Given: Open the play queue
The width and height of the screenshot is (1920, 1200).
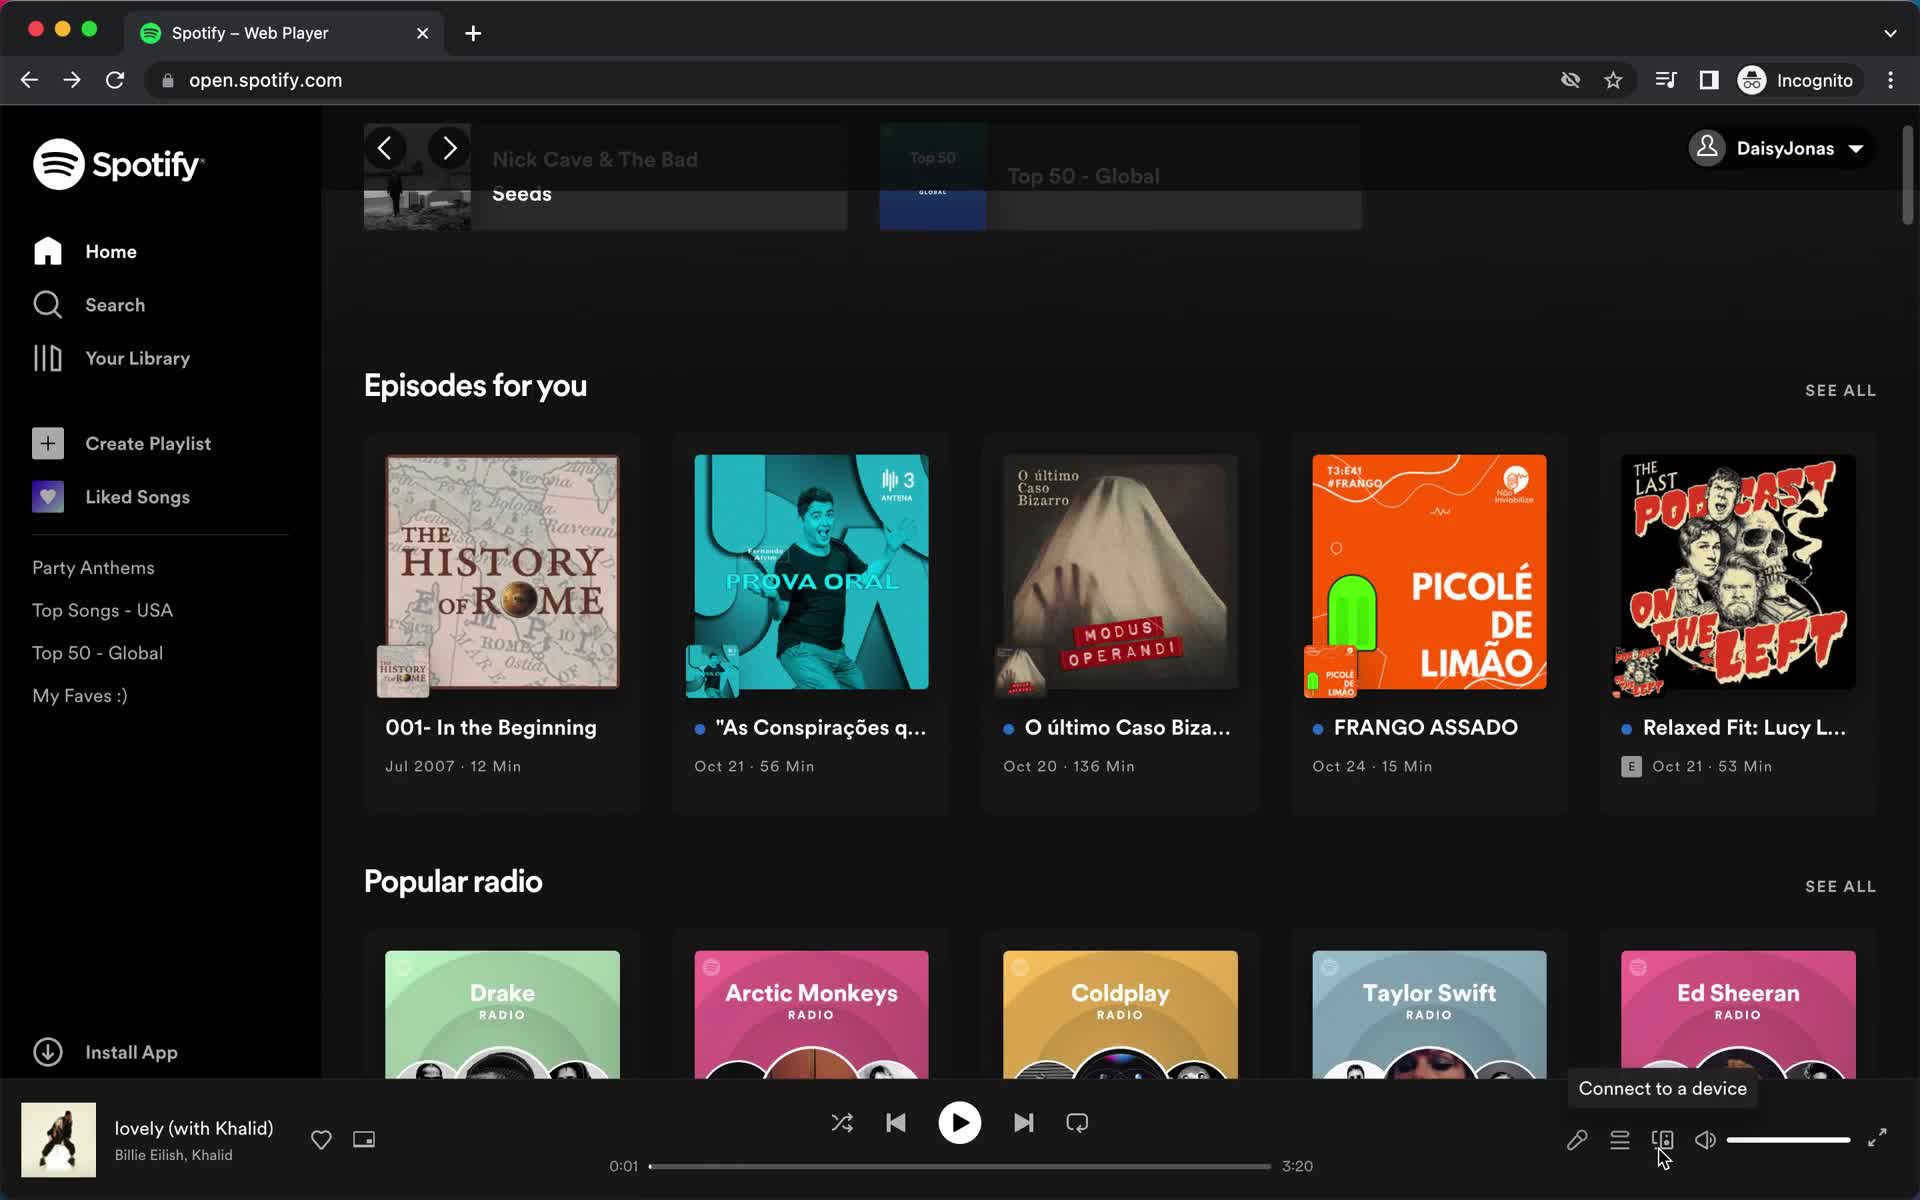Looking at the screenshot, I should click(x=1620, y=1140).
